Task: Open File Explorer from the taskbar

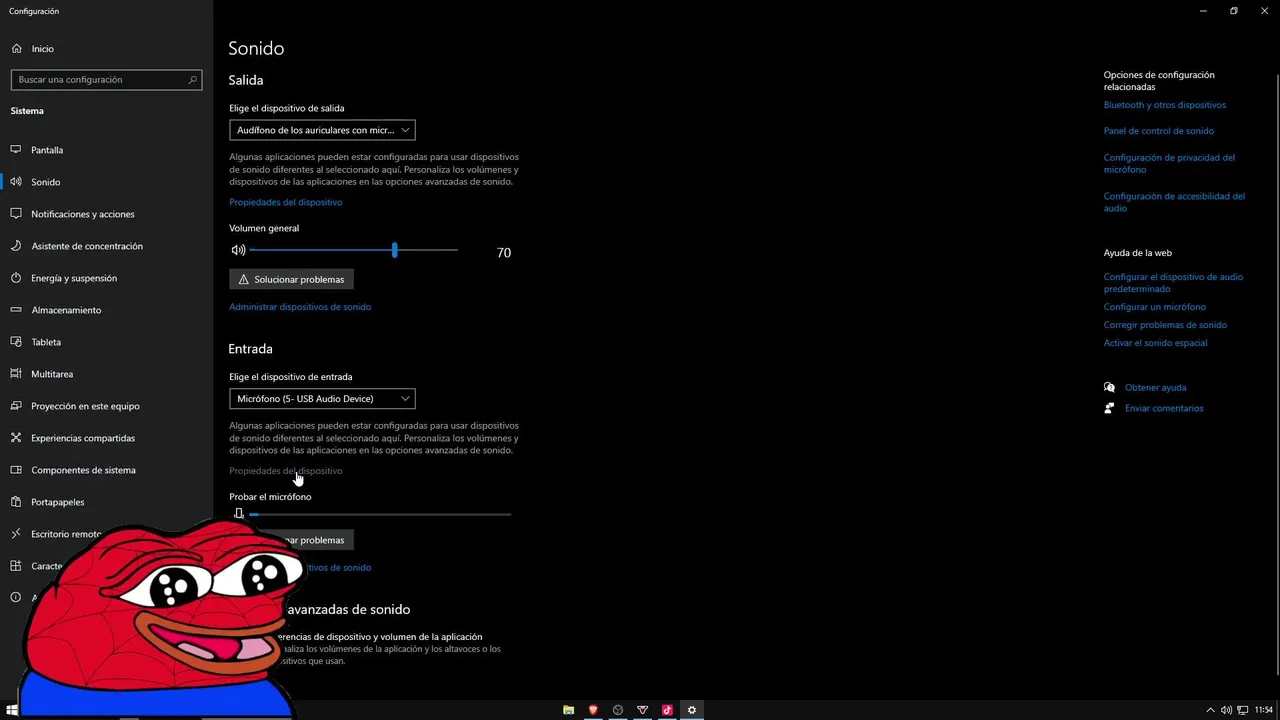Action: click(568, 710)
